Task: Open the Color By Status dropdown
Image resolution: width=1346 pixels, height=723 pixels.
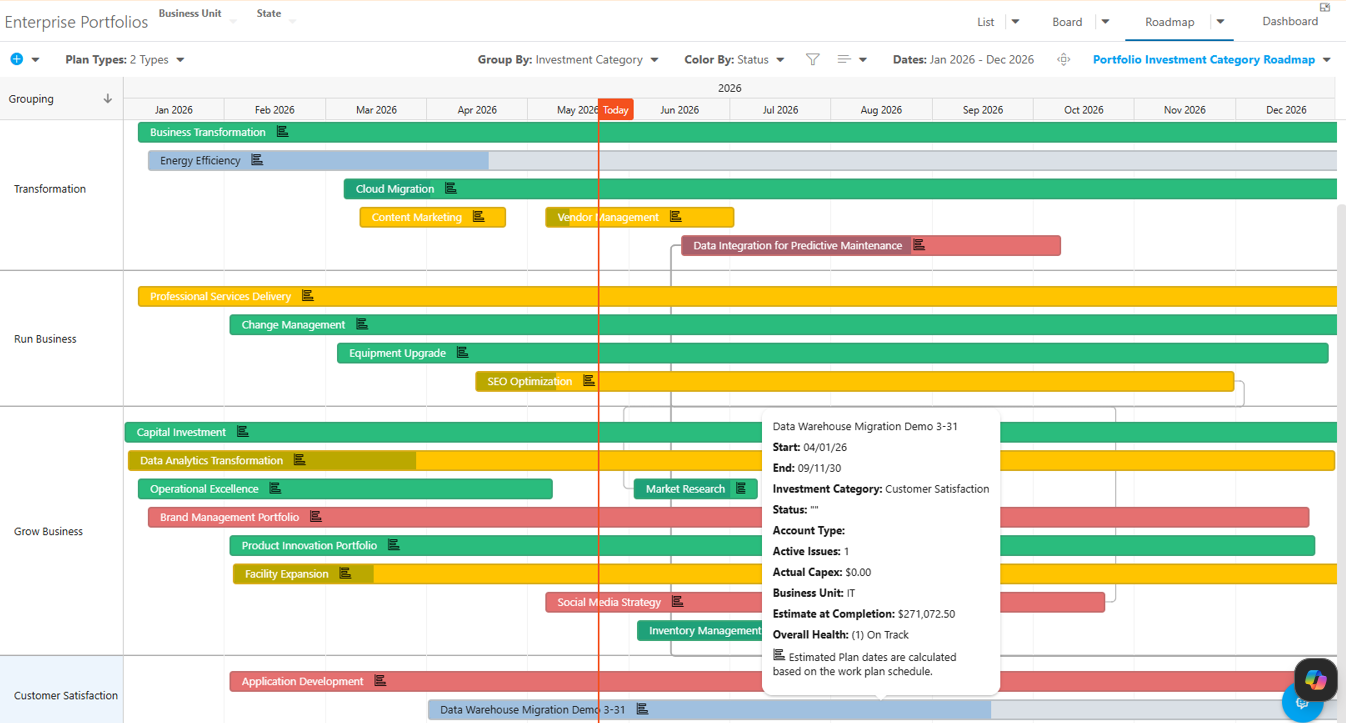Action: 734,60
